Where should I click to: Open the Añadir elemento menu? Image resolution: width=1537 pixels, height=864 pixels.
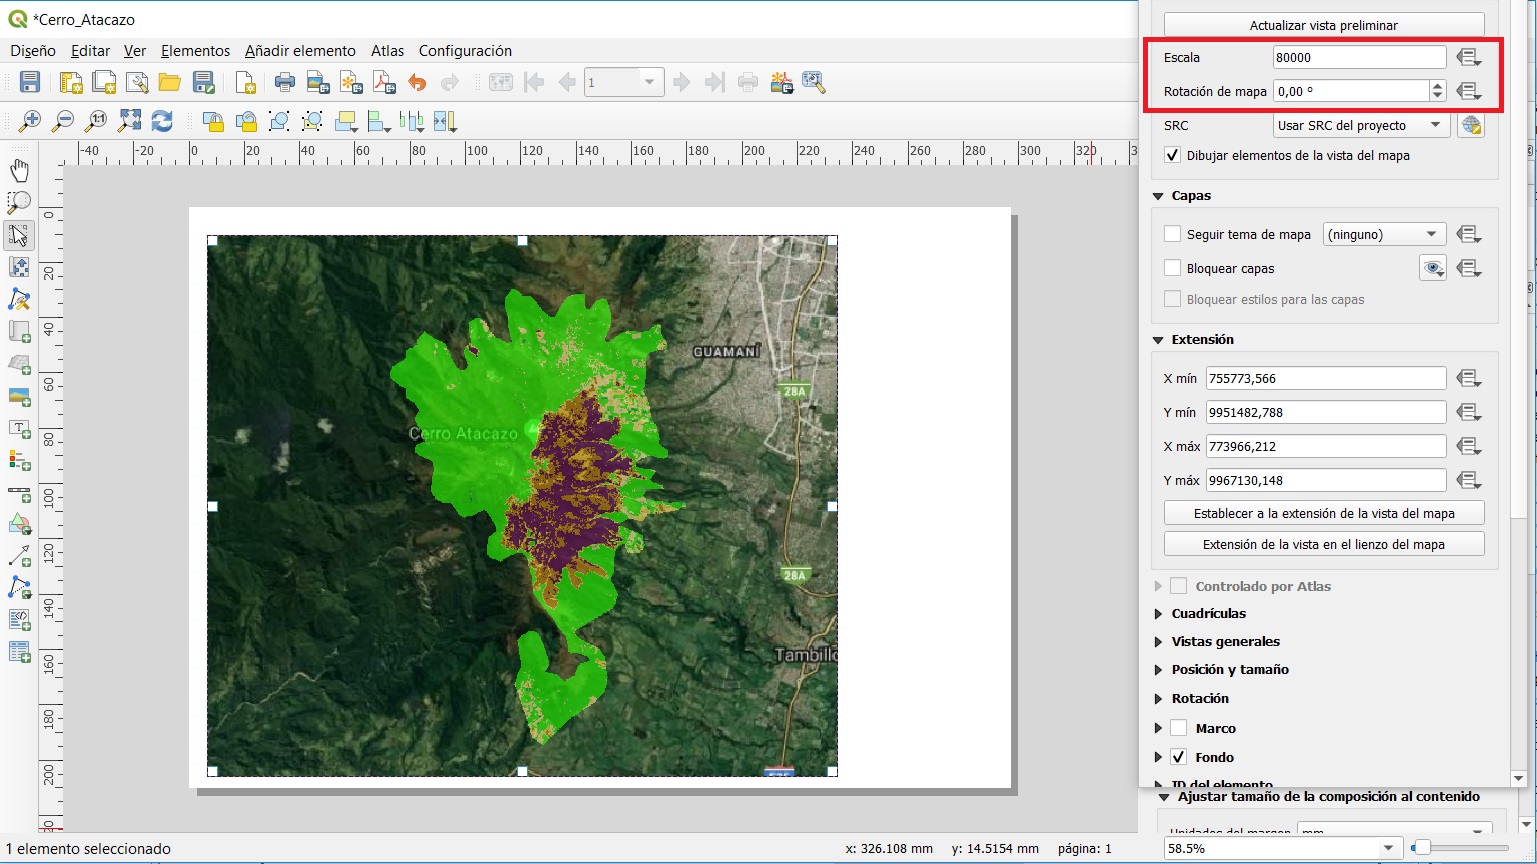coord(300,50)
